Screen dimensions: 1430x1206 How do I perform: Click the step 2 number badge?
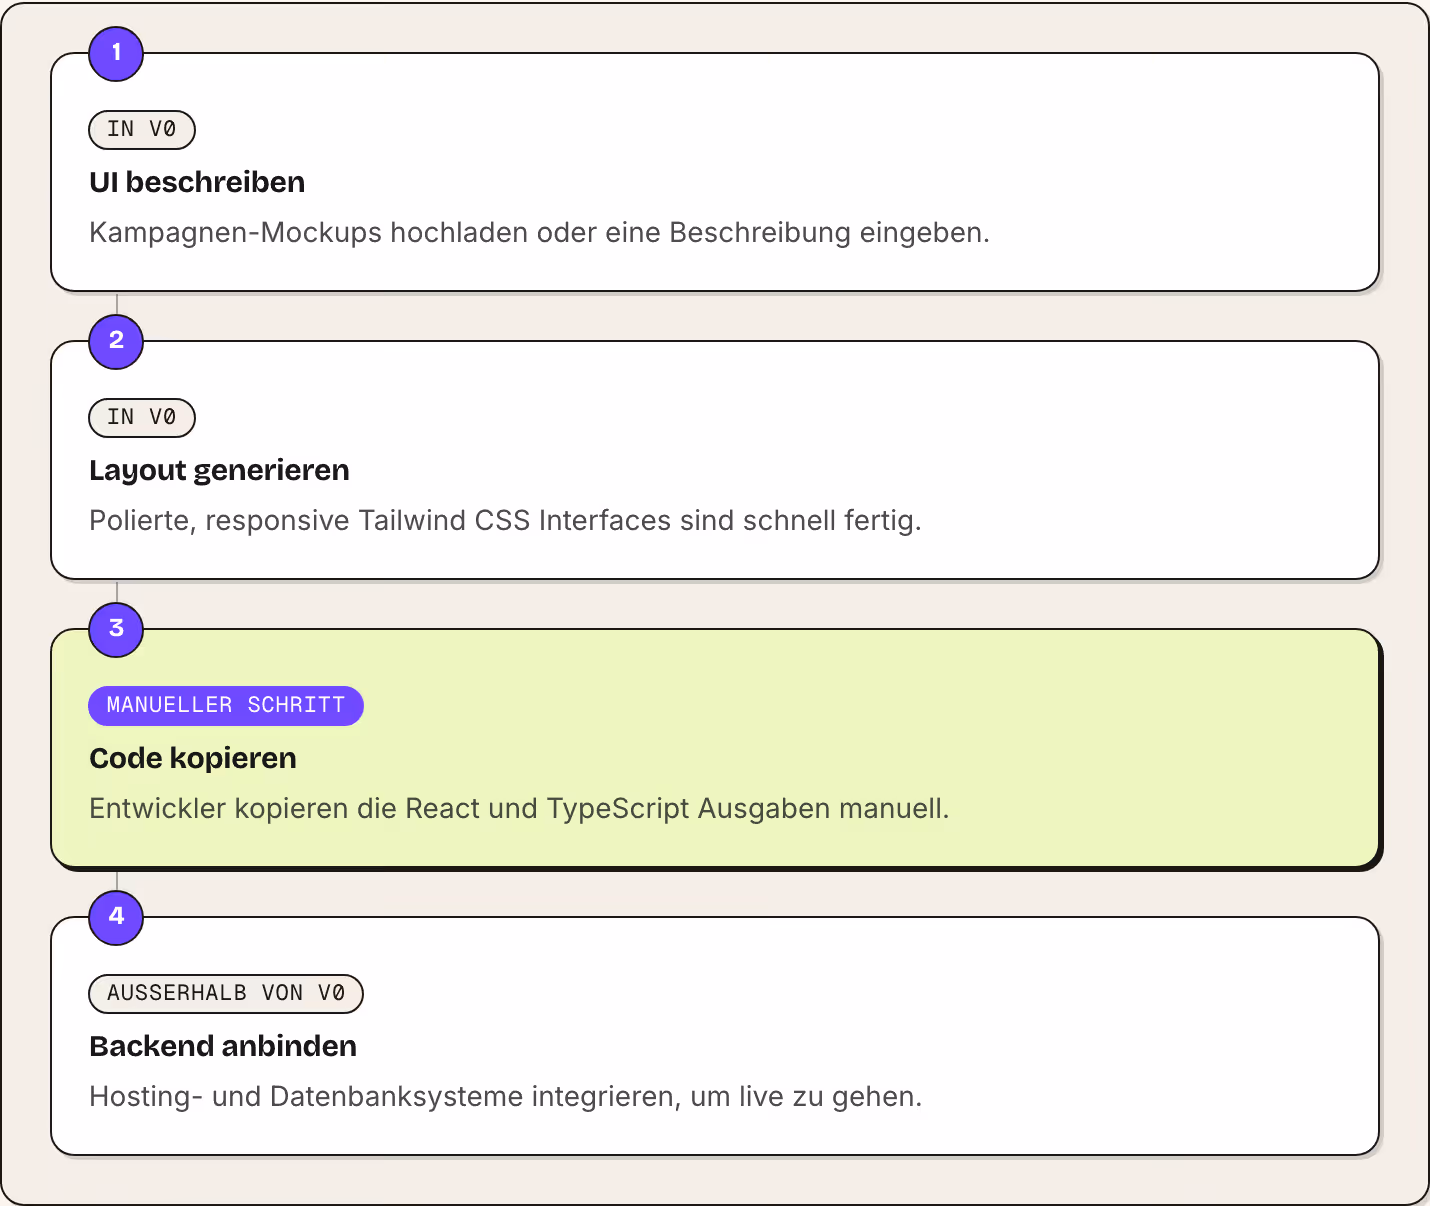116,341
